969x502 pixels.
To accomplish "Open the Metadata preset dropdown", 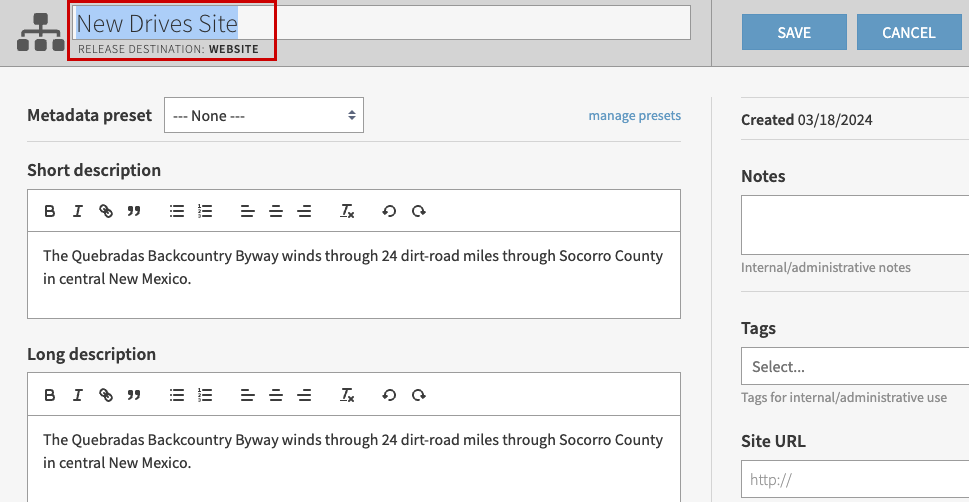I will (x=264, y=116).
